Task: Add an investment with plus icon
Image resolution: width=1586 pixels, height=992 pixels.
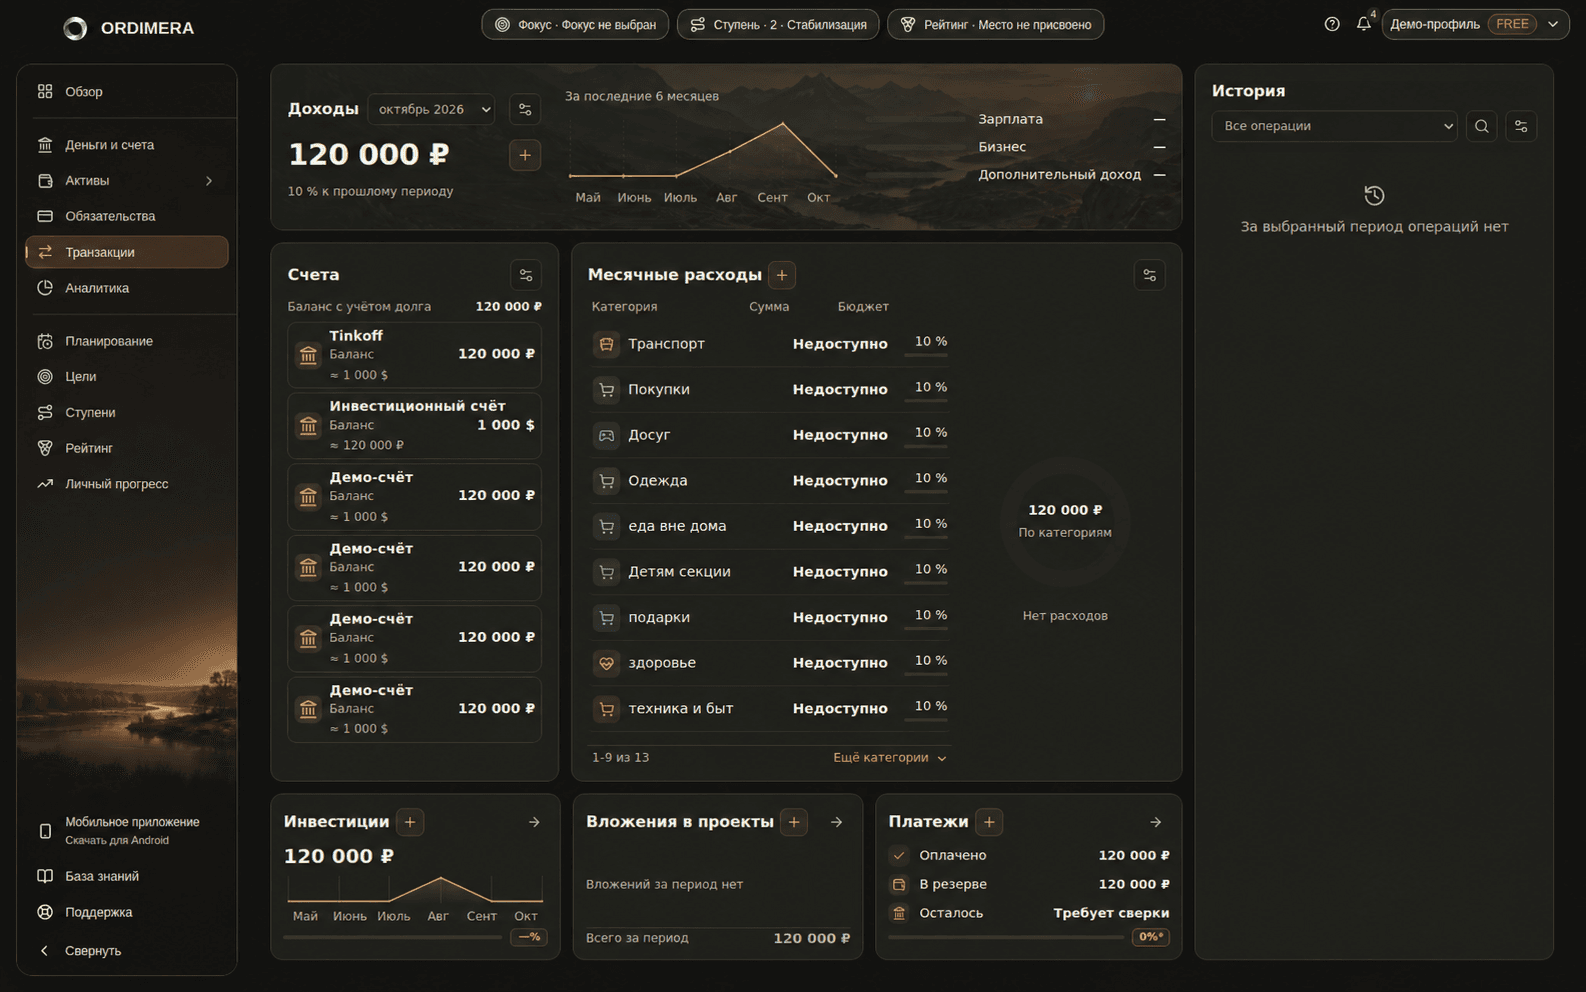Action: (x=410, y=822)
